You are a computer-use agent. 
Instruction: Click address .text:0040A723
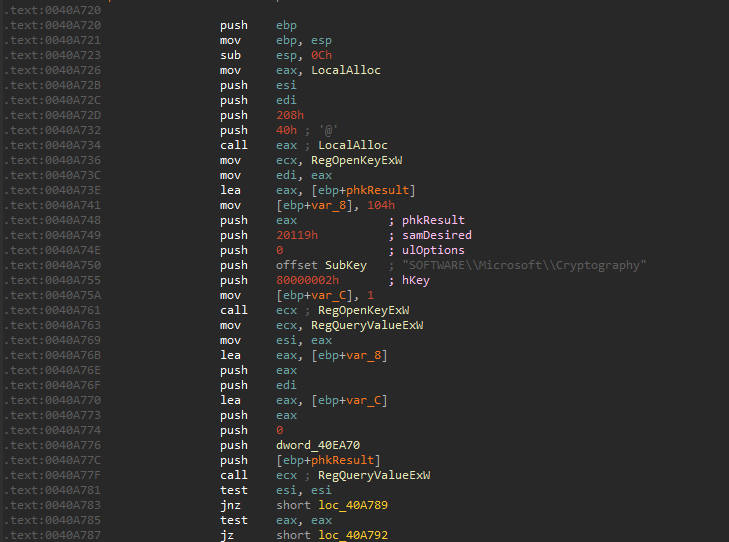coord(52,55)
